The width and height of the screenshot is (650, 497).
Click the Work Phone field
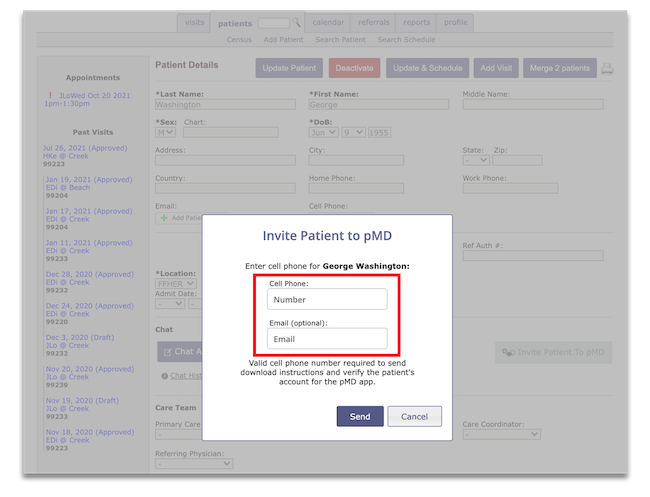[510, 189]
